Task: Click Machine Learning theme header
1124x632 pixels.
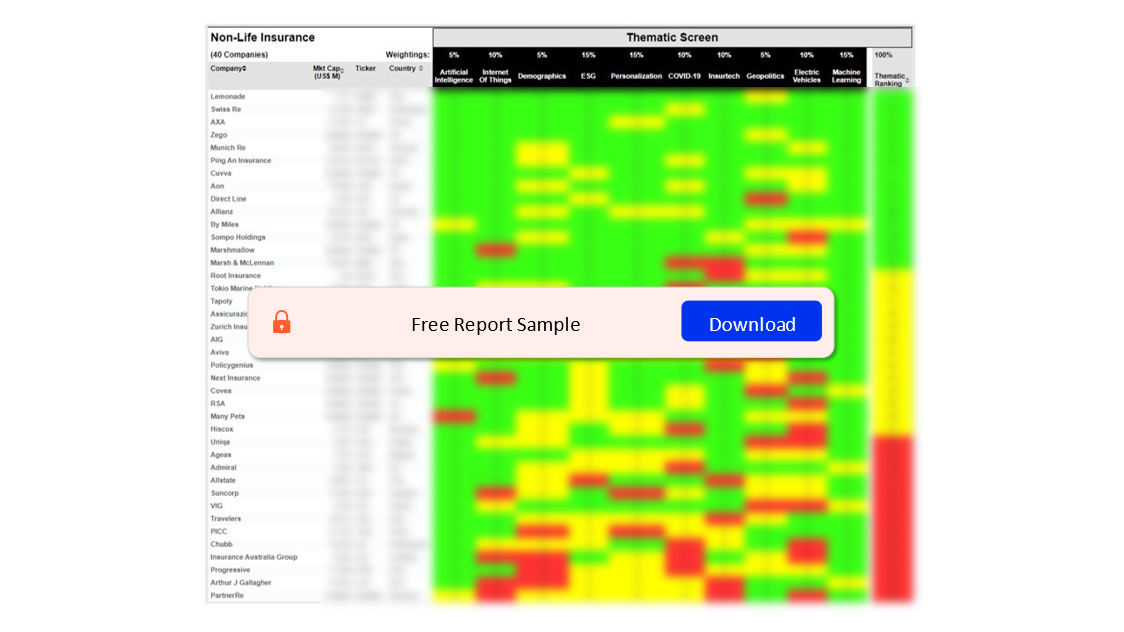Action: [847, 76]
